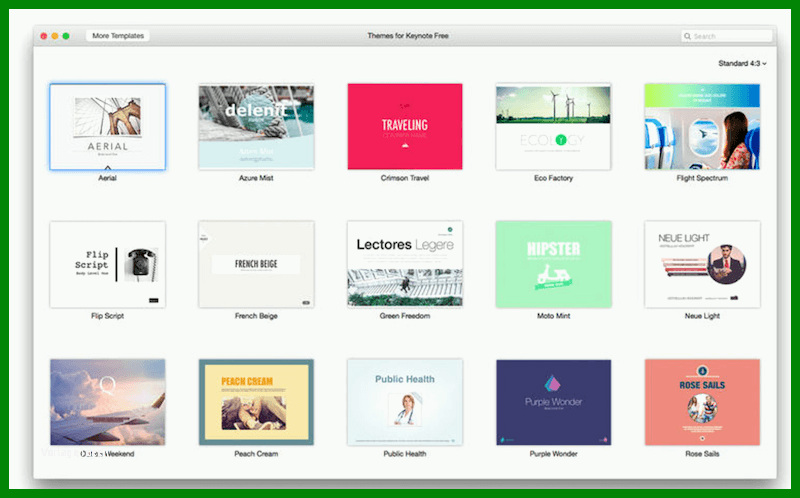Click the Flight Spectrum label text
Image resolution: width=800 pixels, height=498 pixels.
point(702,178)
